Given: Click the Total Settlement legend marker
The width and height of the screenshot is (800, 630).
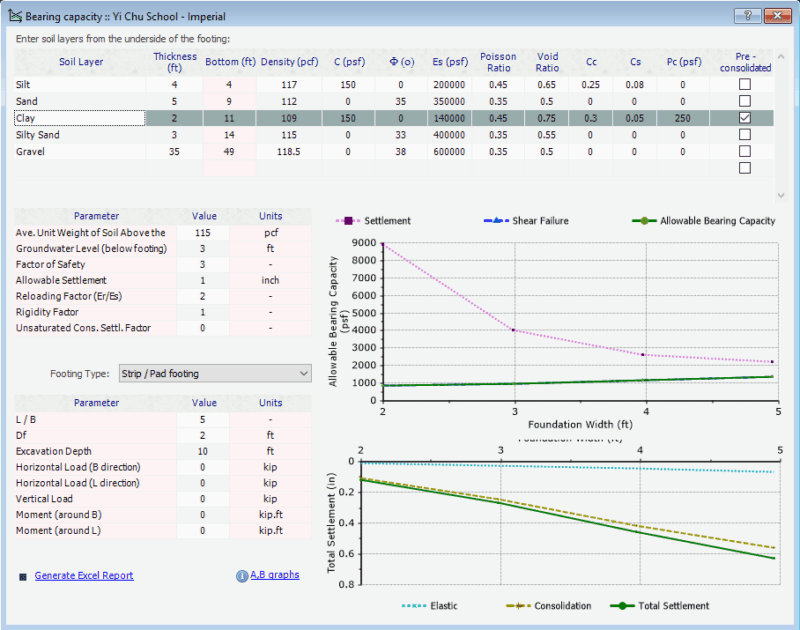Looking at the screenshot, I should [x=622, y=606].
